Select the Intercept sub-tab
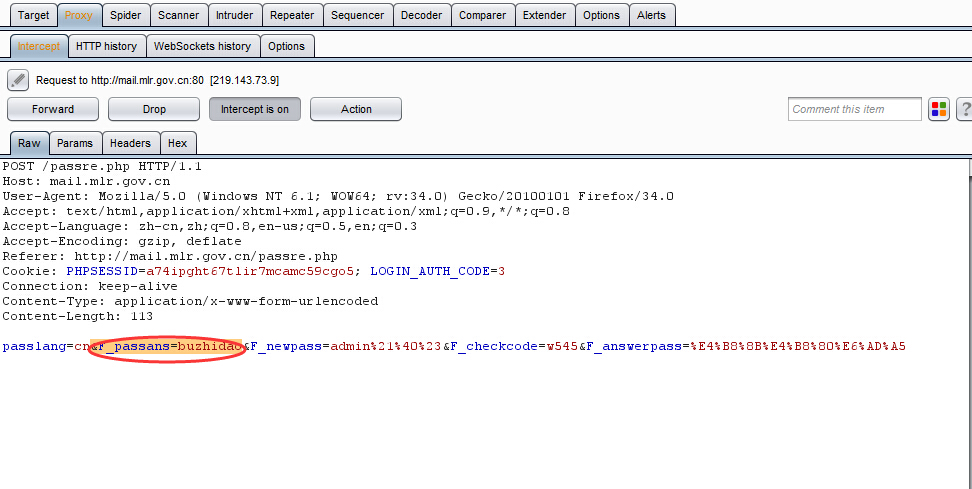The width and height of the screenshot is (972, 489). click(38, 46)
